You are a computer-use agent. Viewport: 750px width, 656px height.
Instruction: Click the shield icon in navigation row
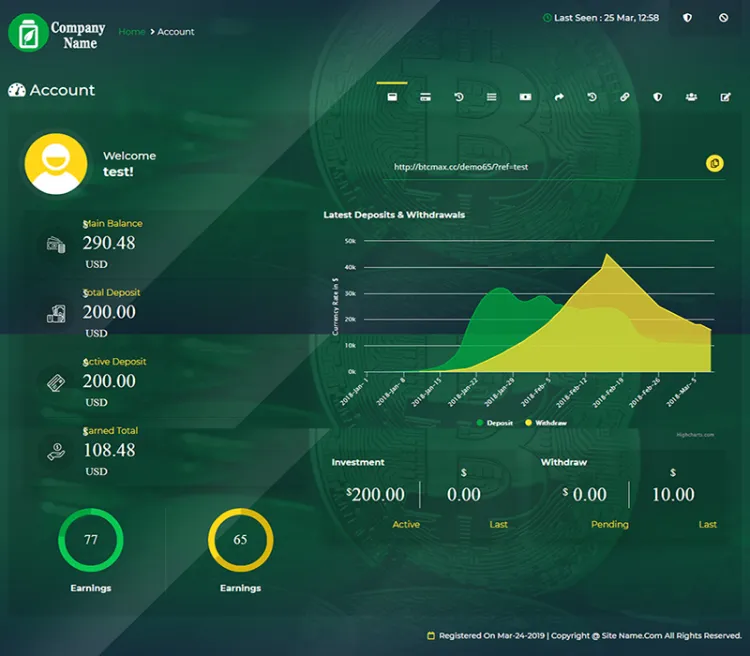(x=658, y=97)
